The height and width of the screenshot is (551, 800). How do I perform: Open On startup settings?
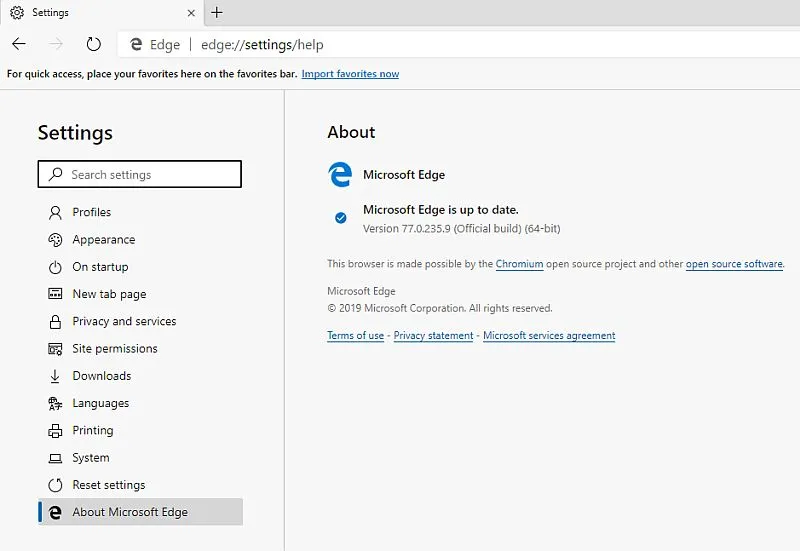[x=140, y=267]
